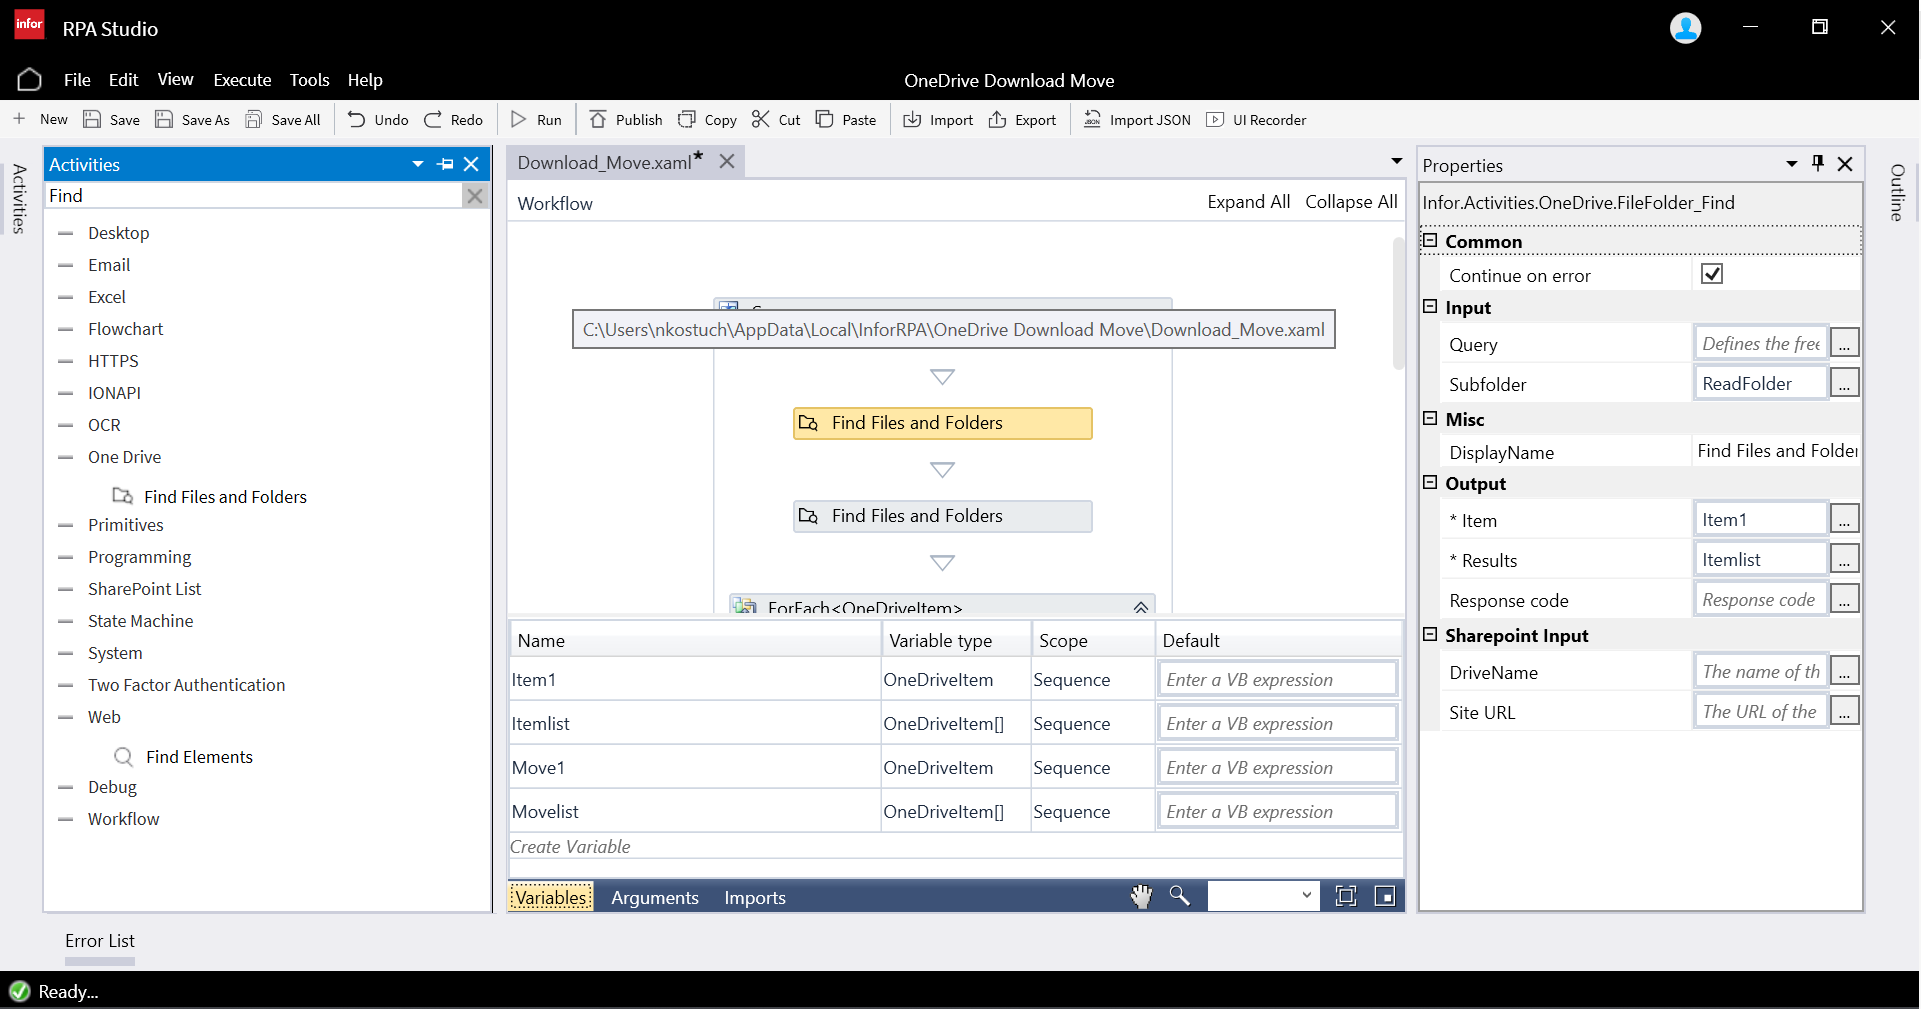Switch to the Arguments tab
Screen dimensions: 1921x1009
tap(654, 898)
